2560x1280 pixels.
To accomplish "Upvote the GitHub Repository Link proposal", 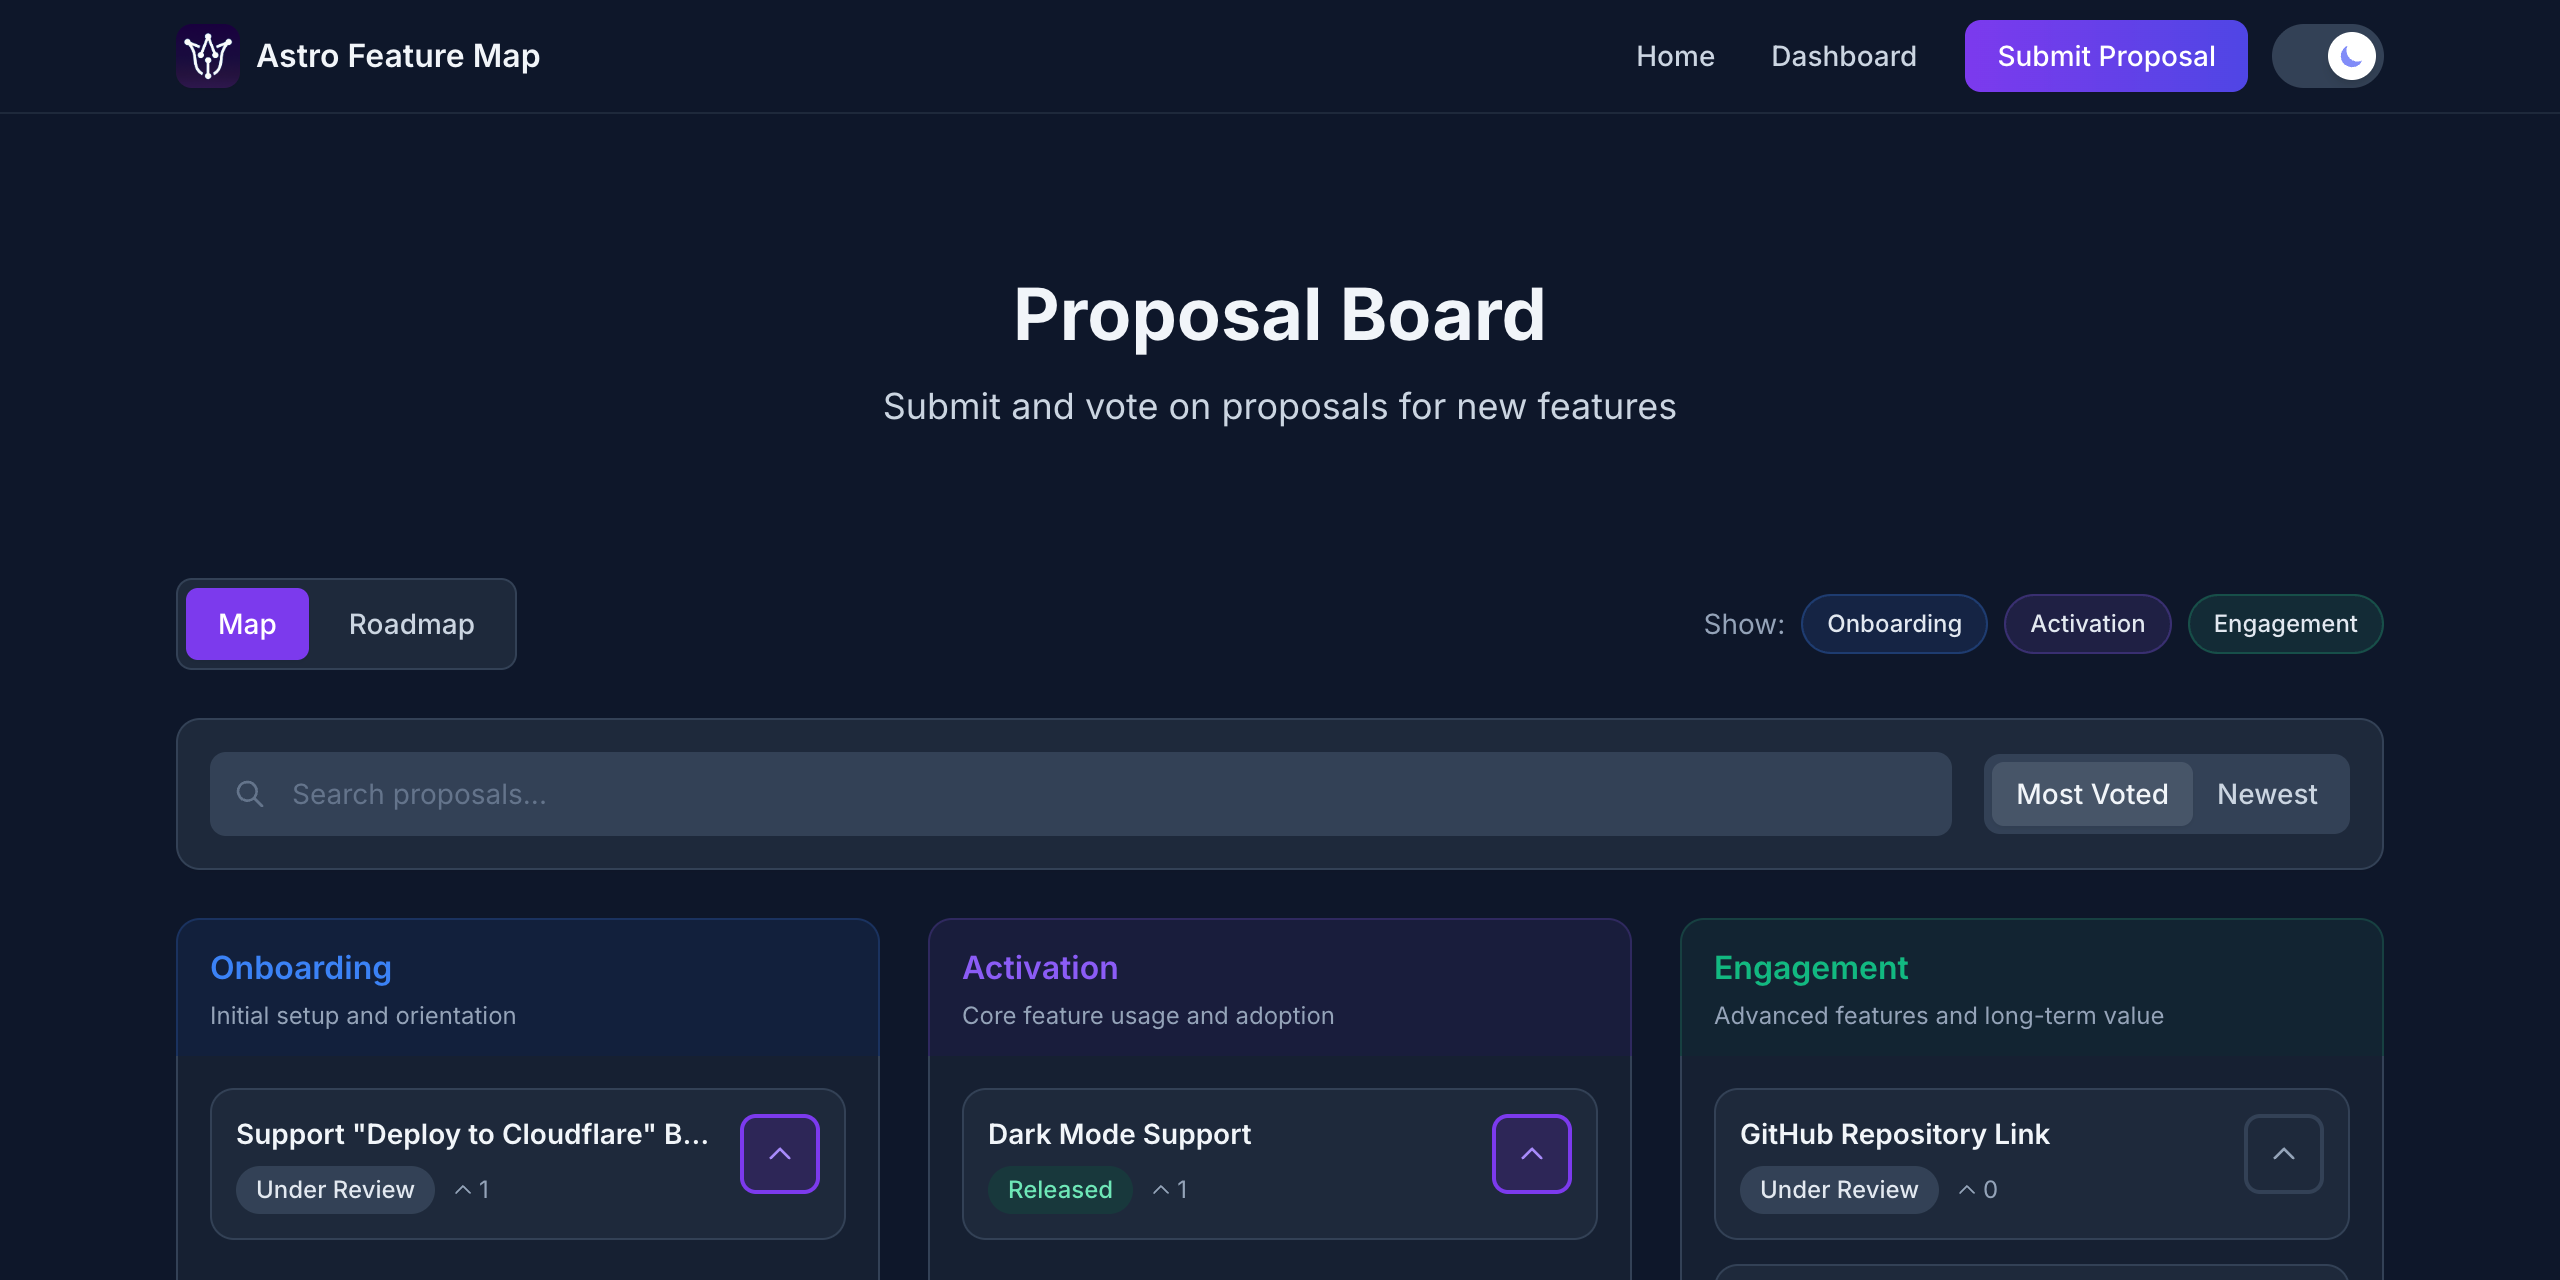I will click(2283, 1154).
